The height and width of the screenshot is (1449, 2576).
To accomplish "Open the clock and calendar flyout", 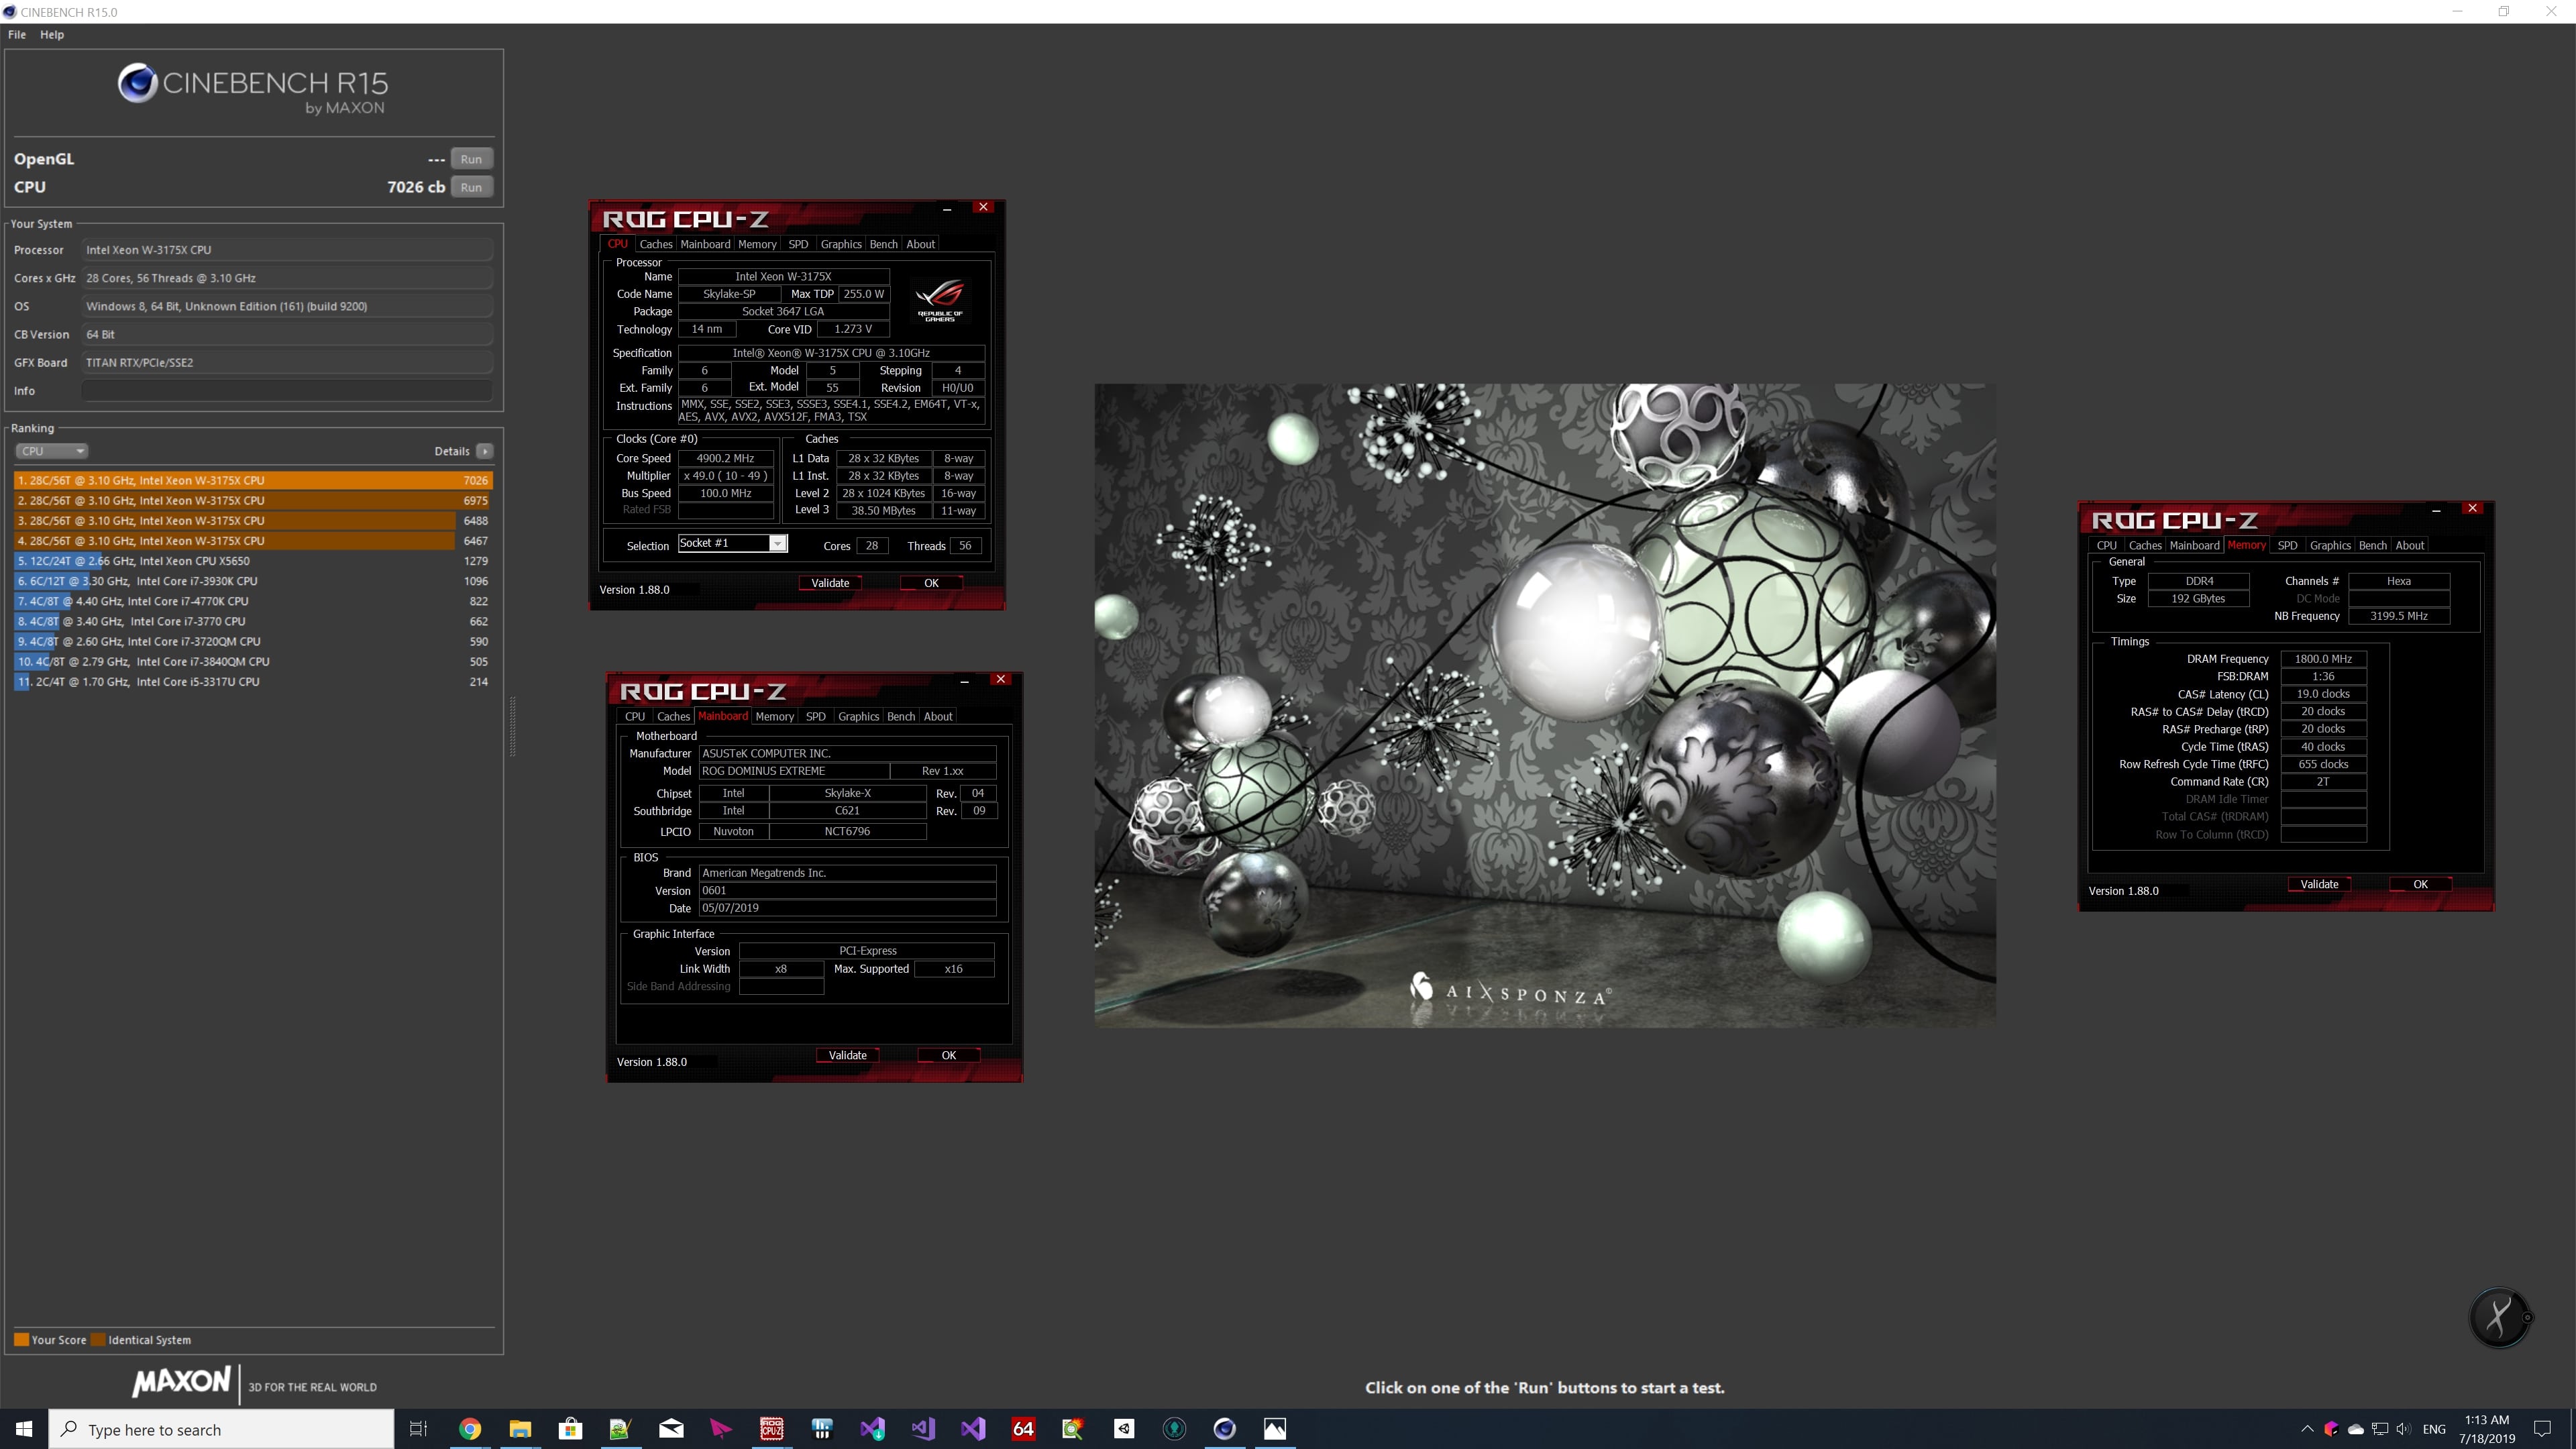I will click(x=2486, y=1429).
